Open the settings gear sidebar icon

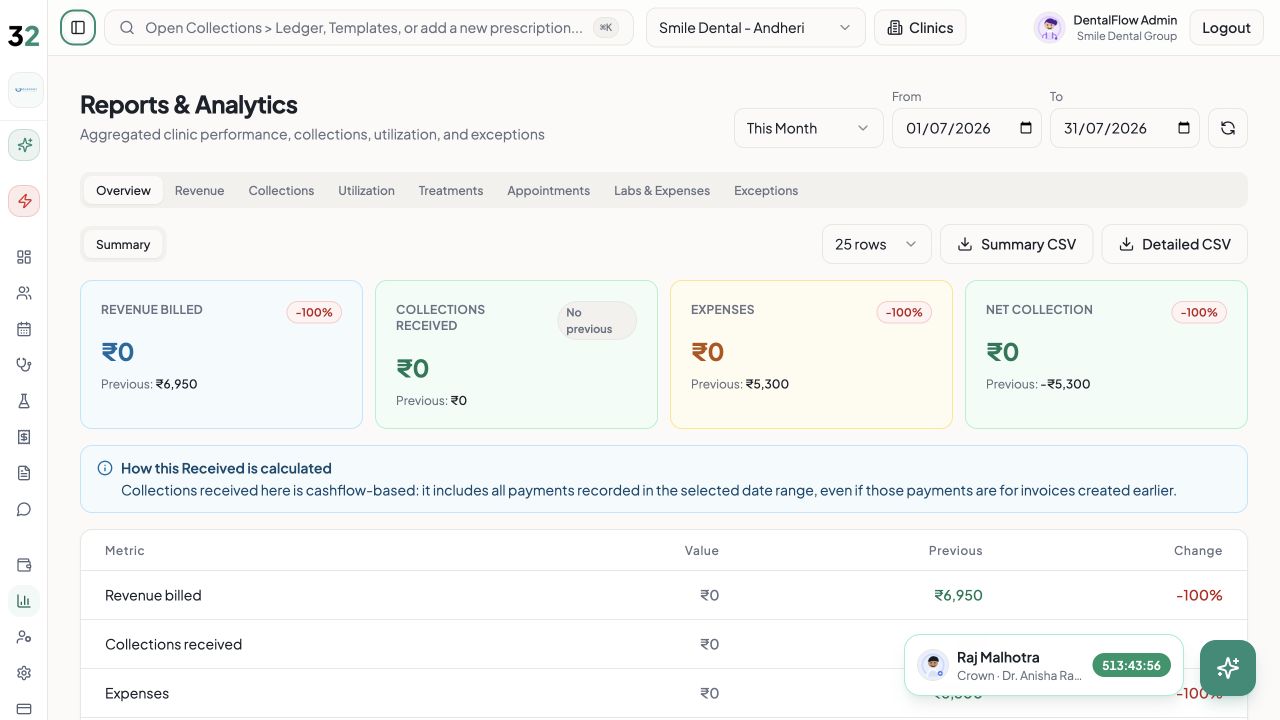(x=24, y=673)
